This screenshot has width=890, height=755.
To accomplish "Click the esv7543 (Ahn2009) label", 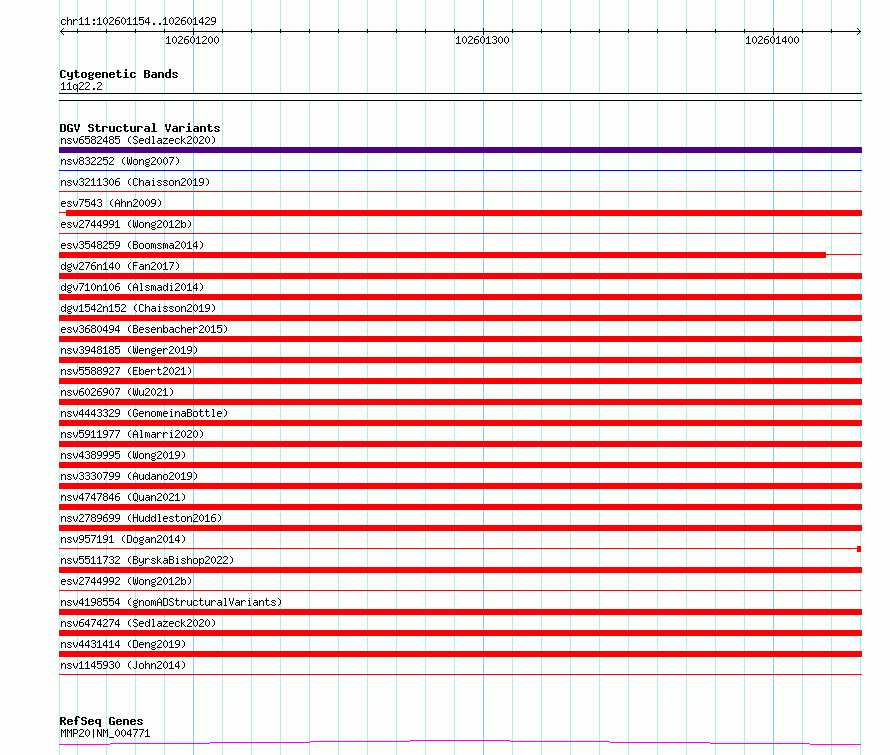I will [111, 203].
